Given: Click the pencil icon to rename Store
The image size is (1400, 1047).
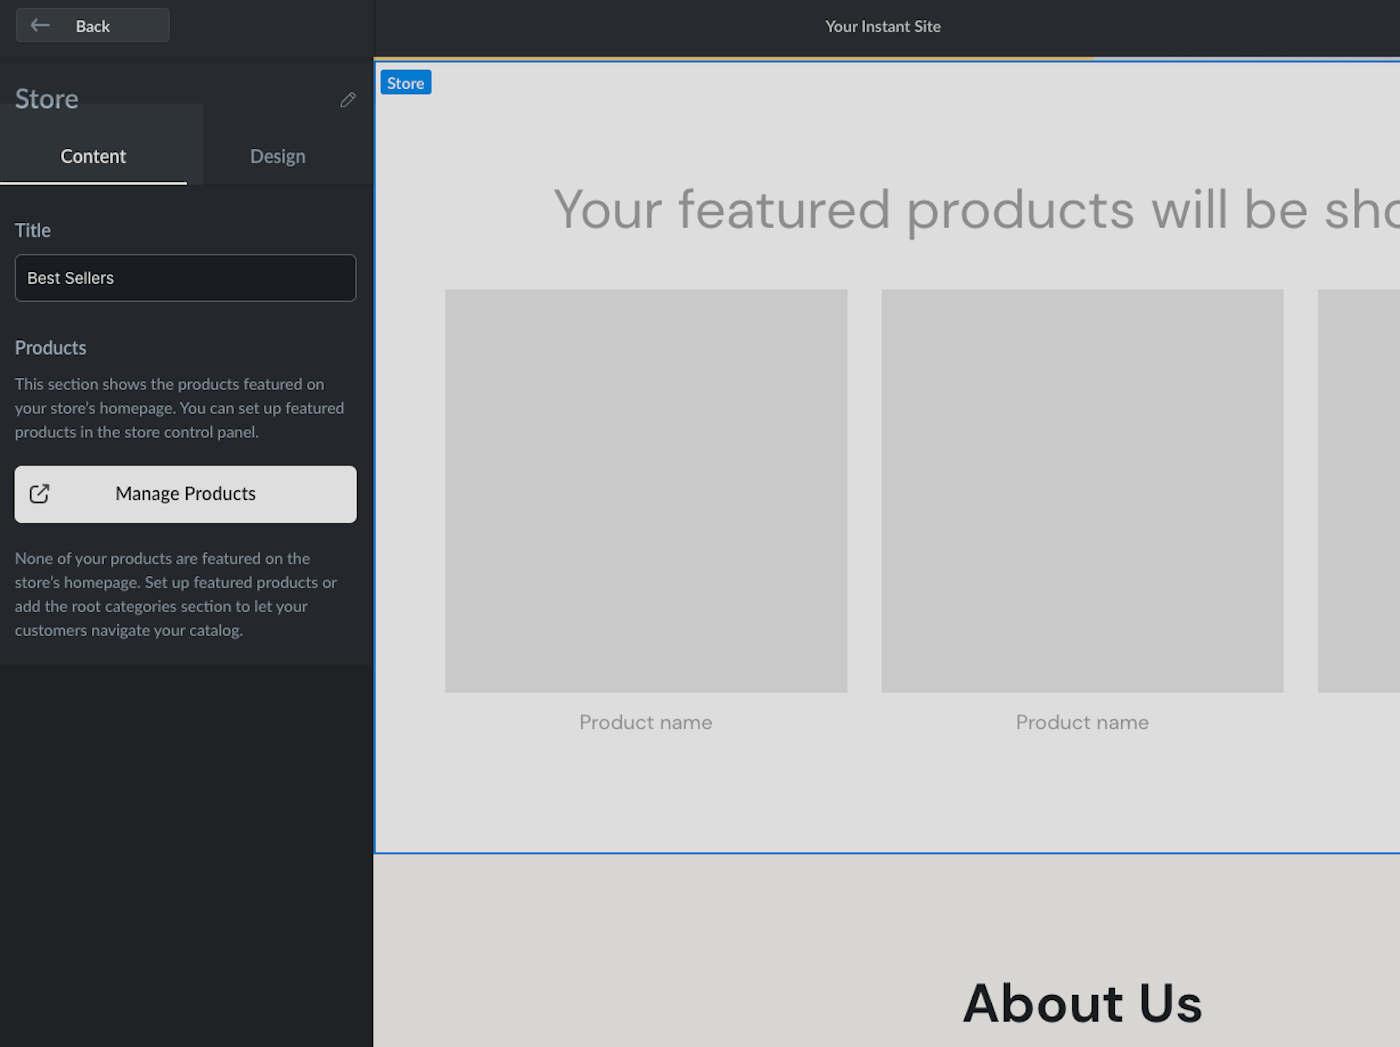Looking at the screenshot, I should tap(347, 99).
